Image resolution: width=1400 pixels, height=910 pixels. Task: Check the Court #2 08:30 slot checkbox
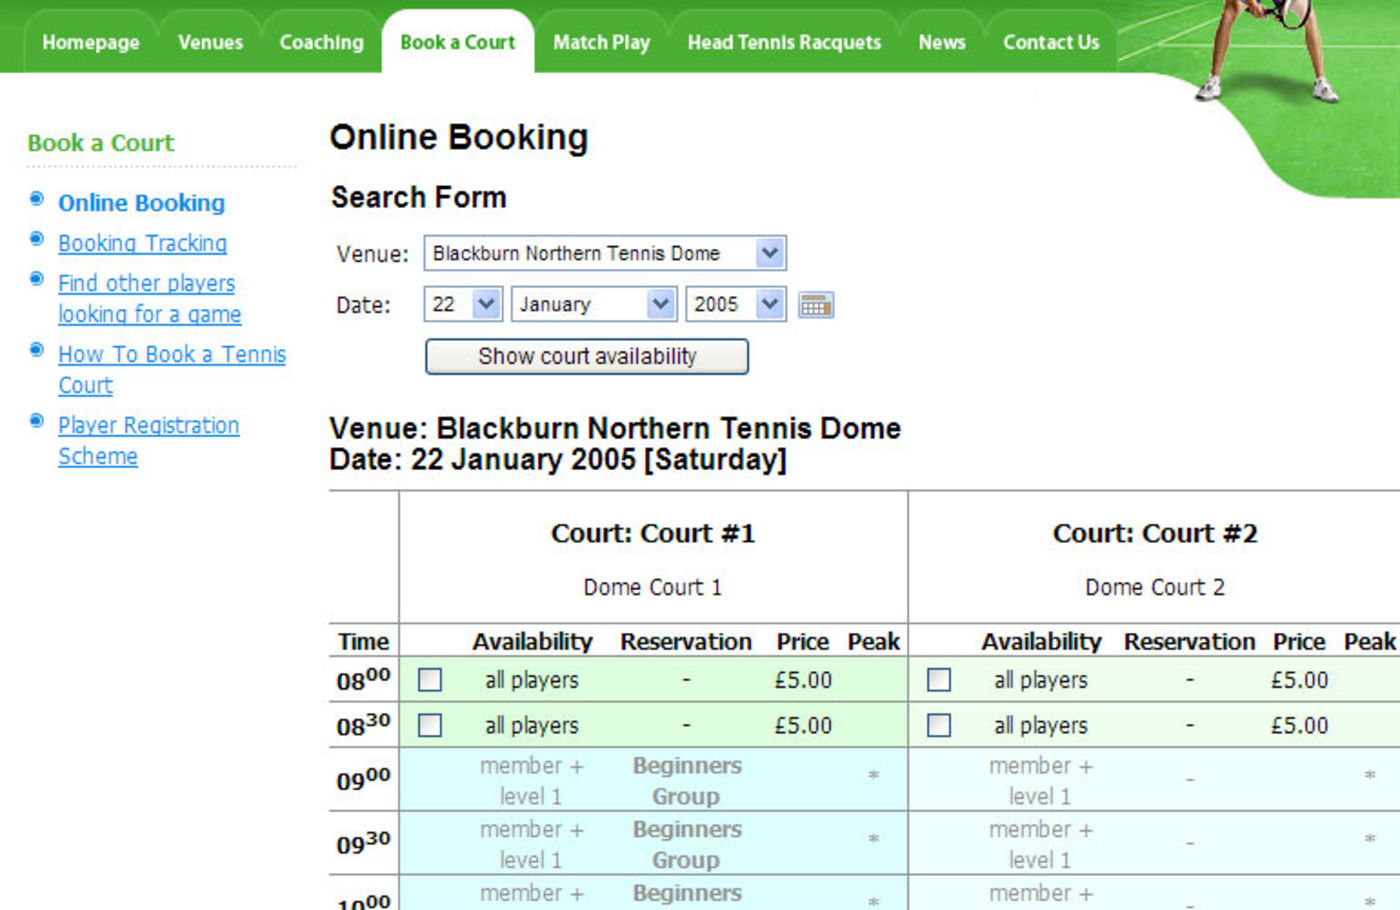click(x=939, y=725)
